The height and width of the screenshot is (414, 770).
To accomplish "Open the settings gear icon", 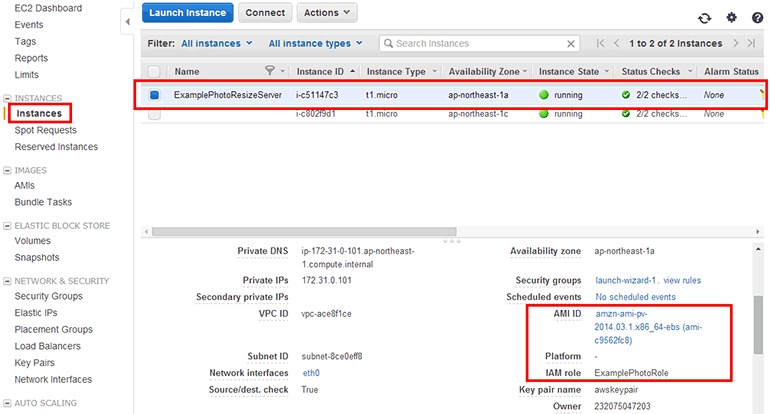I will [x=731, y=17].
